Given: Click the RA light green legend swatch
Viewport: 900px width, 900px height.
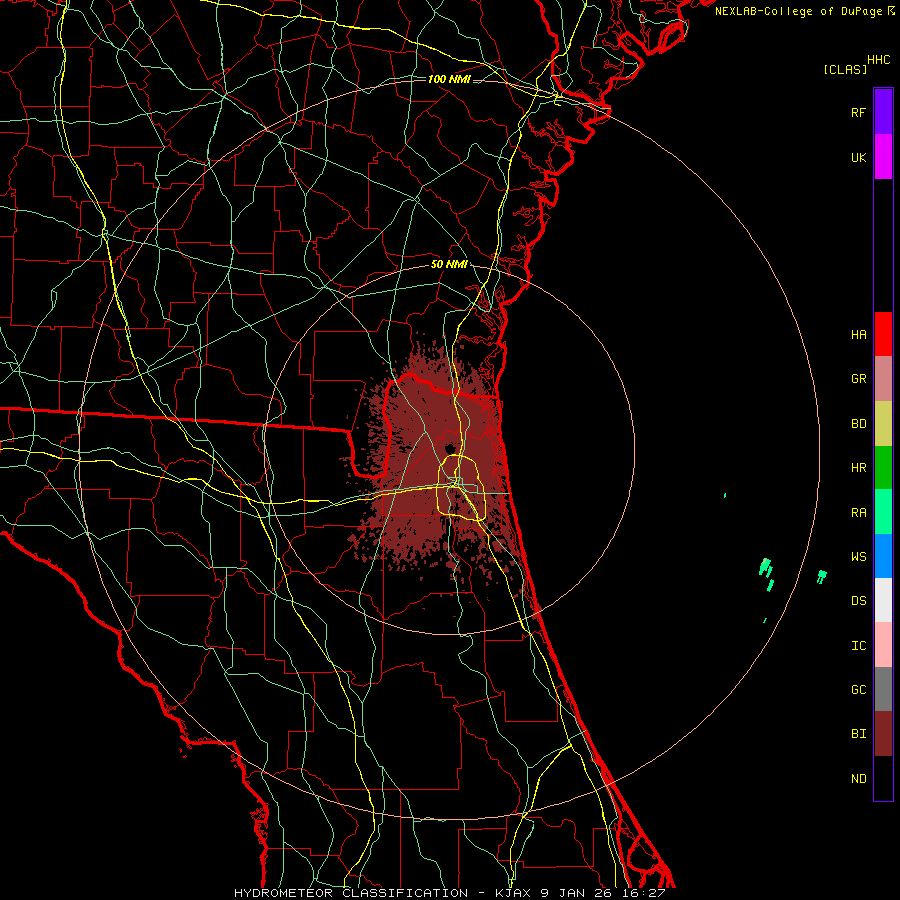Looking at the screenshot, I should (883, 512).
